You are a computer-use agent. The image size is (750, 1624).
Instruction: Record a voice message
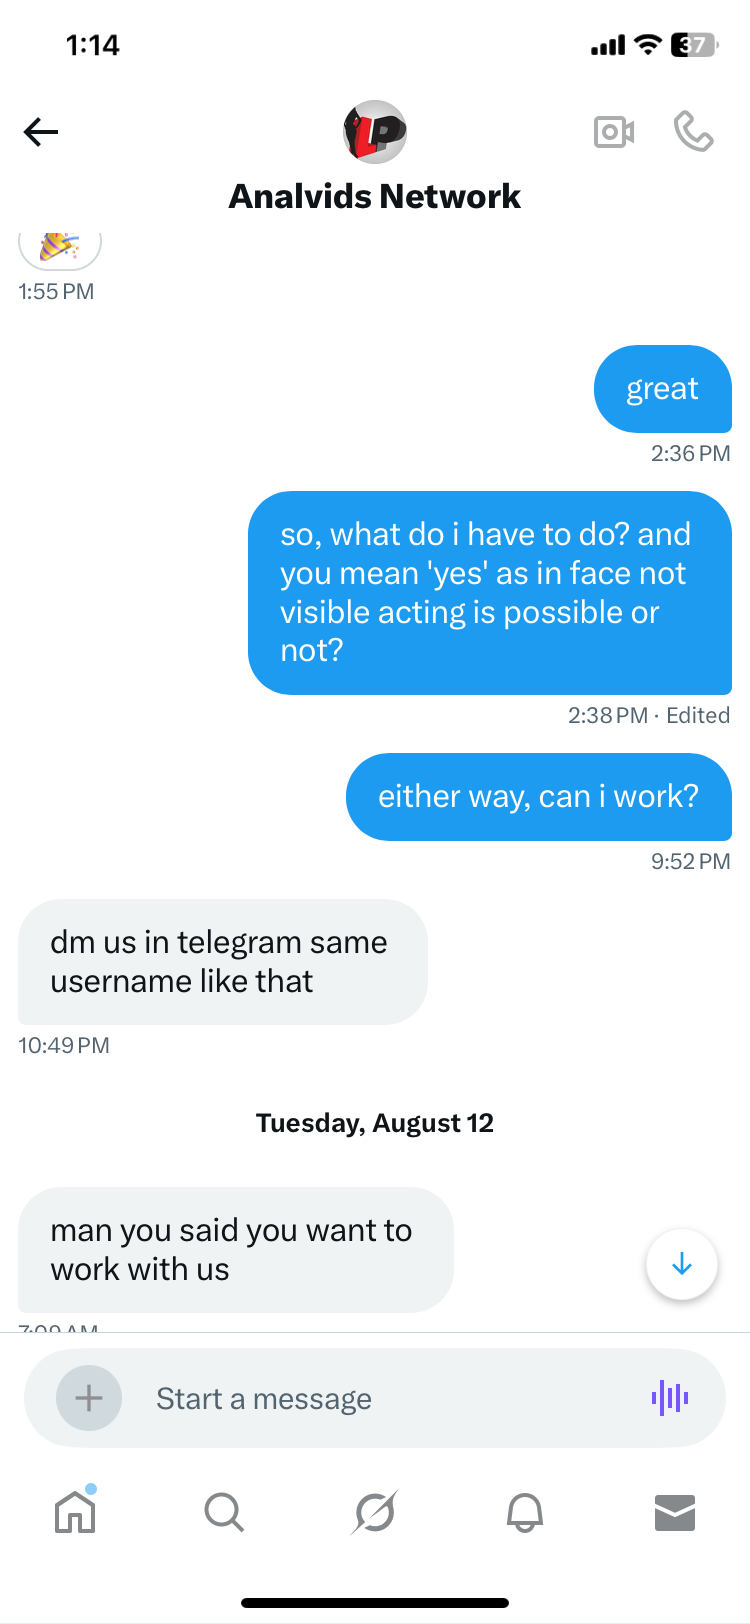click(x=670, y=1397)
